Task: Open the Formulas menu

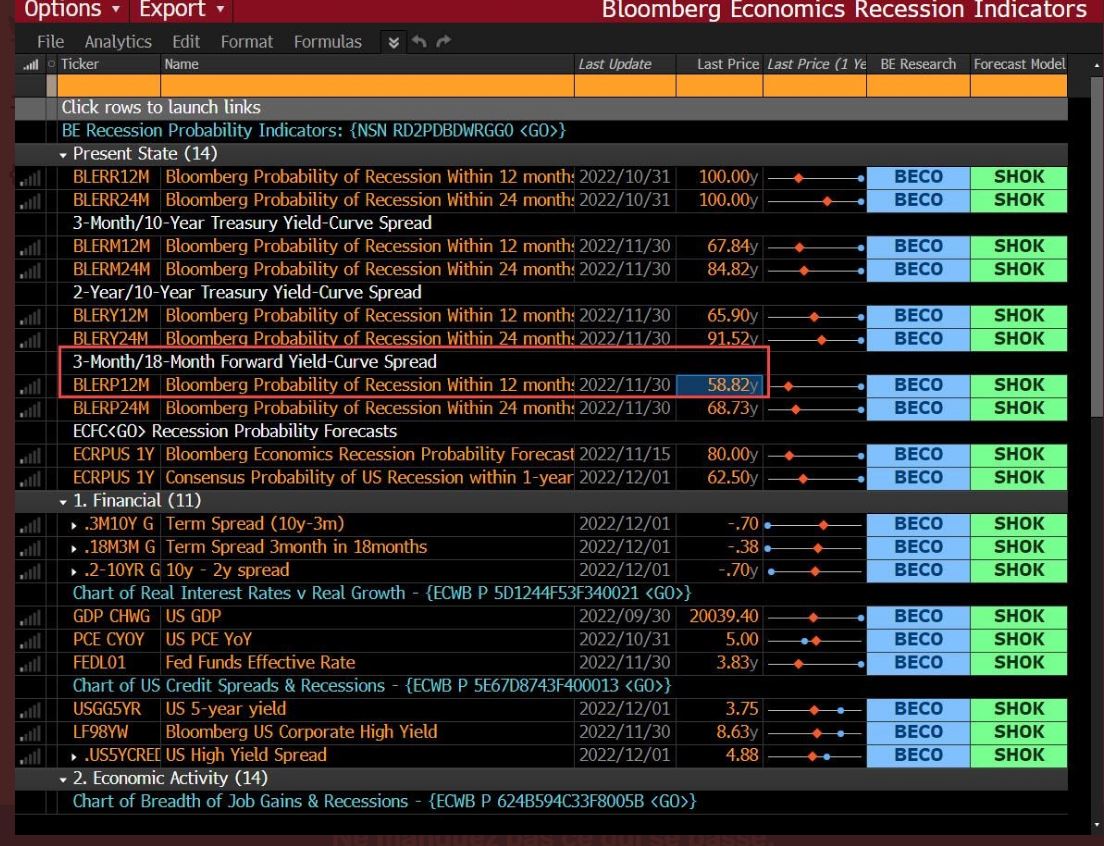Action: (327, 42)
